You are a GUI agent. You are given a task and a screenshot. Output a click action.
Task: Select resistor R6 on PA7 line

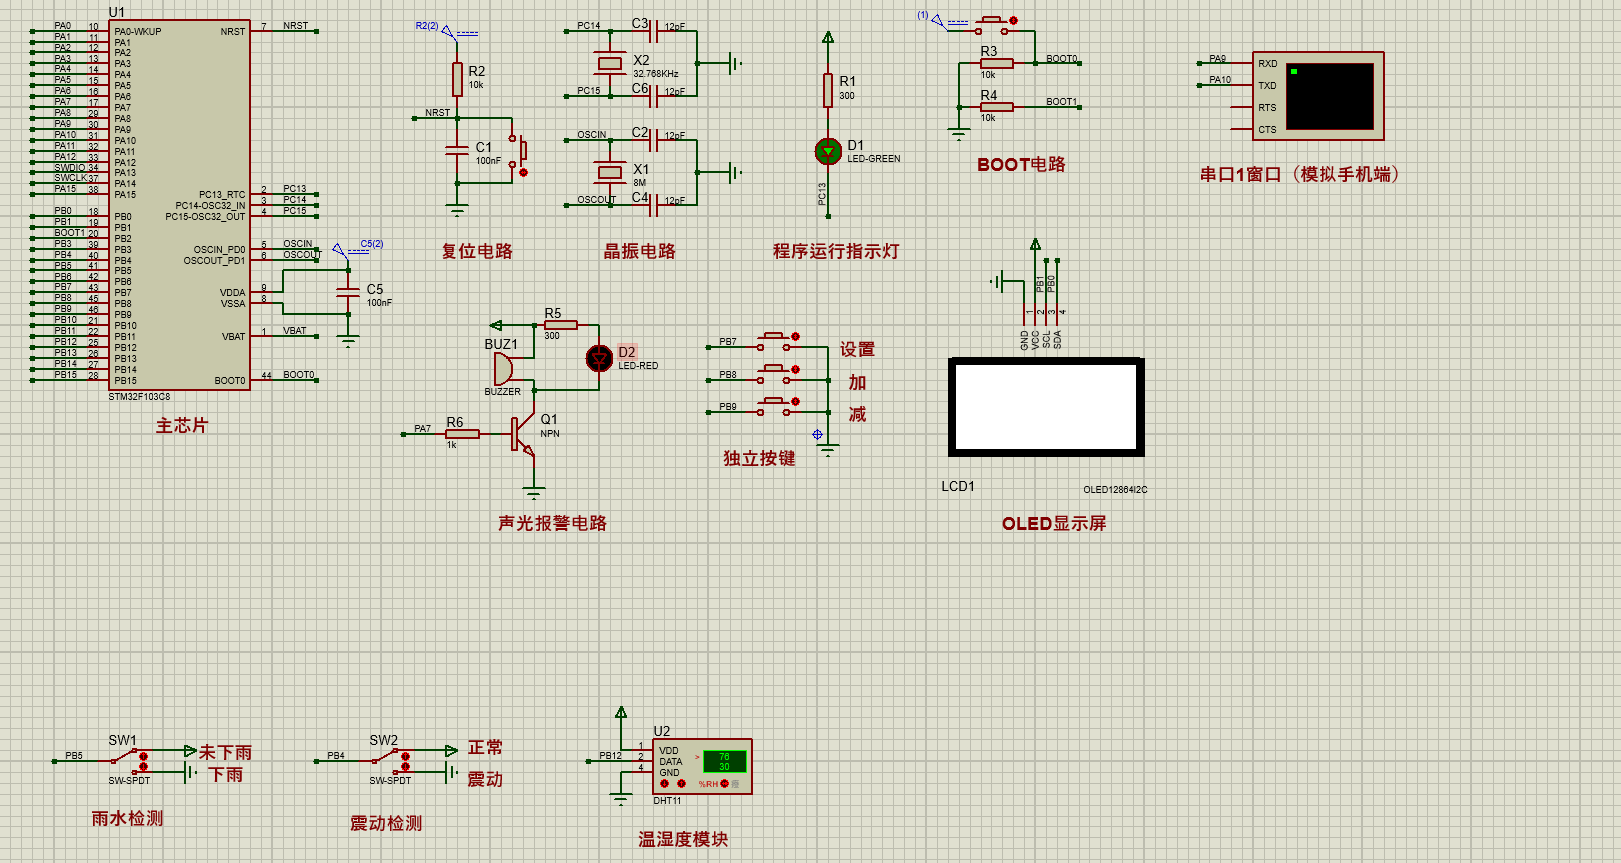462,434
